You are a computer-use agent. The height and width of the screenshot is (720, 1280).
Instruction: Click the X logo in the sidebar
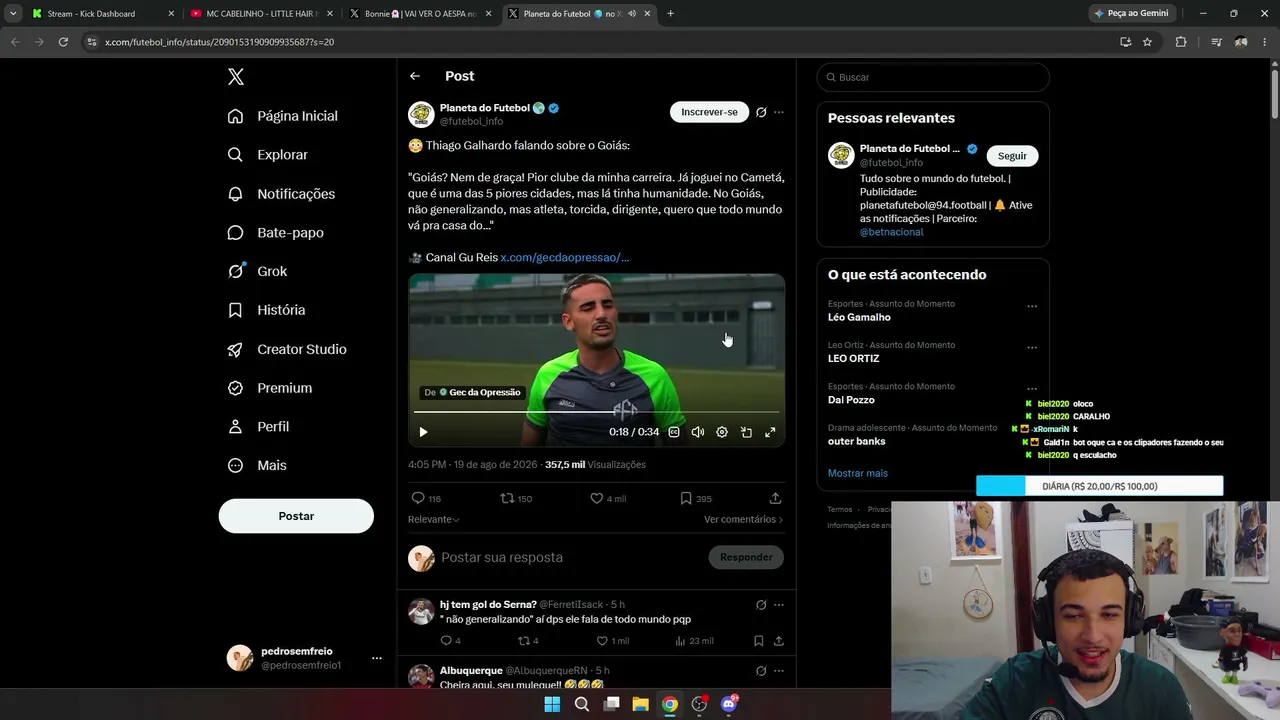(x=236, y=77)
